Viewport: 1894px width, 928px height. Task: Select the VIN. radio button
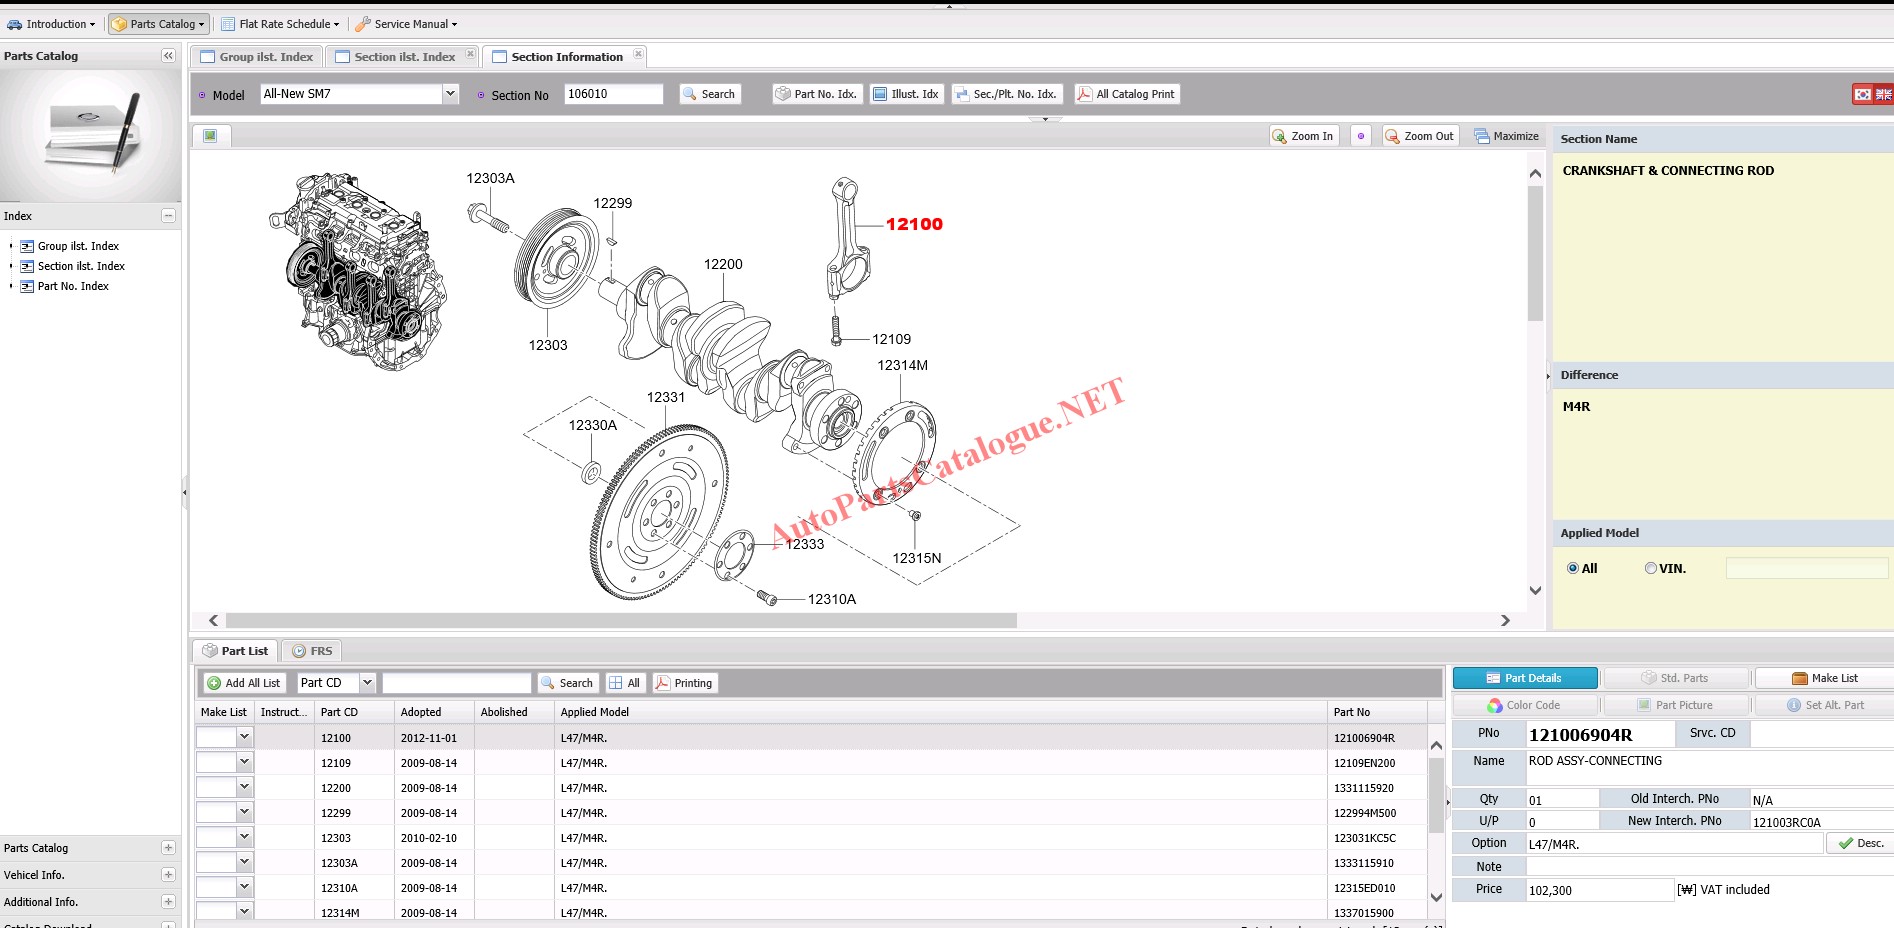coord(1651,568)
